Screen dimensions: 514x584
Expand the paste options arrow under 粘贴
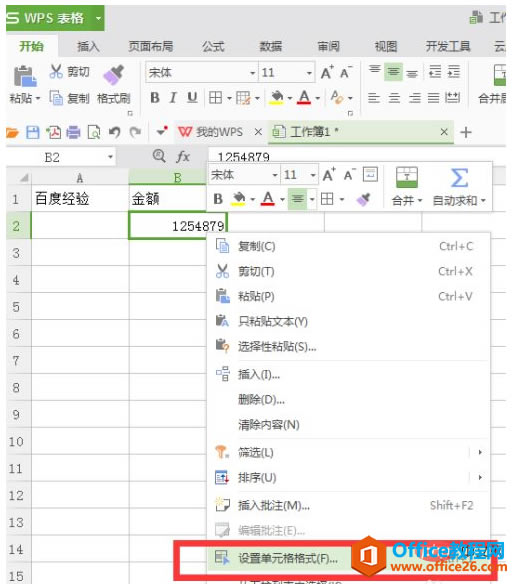point(38,99)
